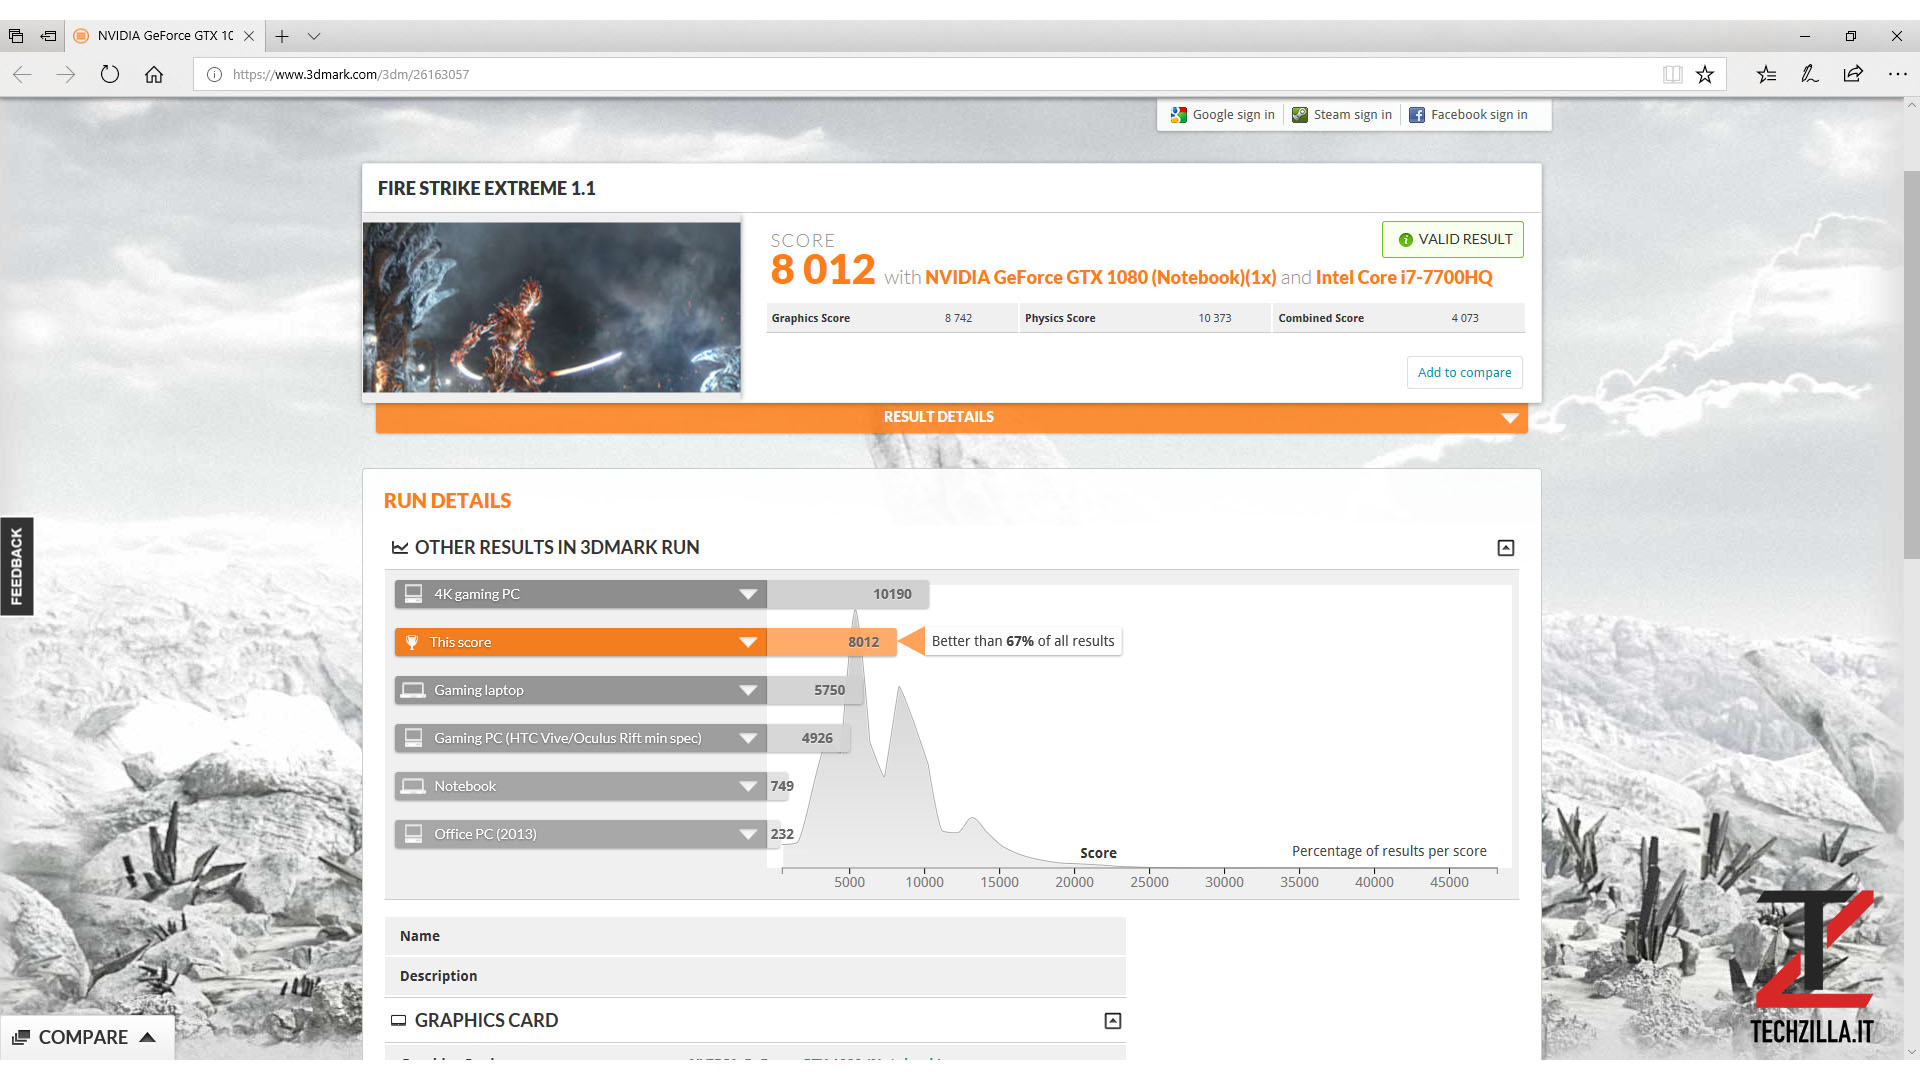Collapse the Graphics Card section
This screenshot has height=1080, width=1920.
[1113, 1021]
